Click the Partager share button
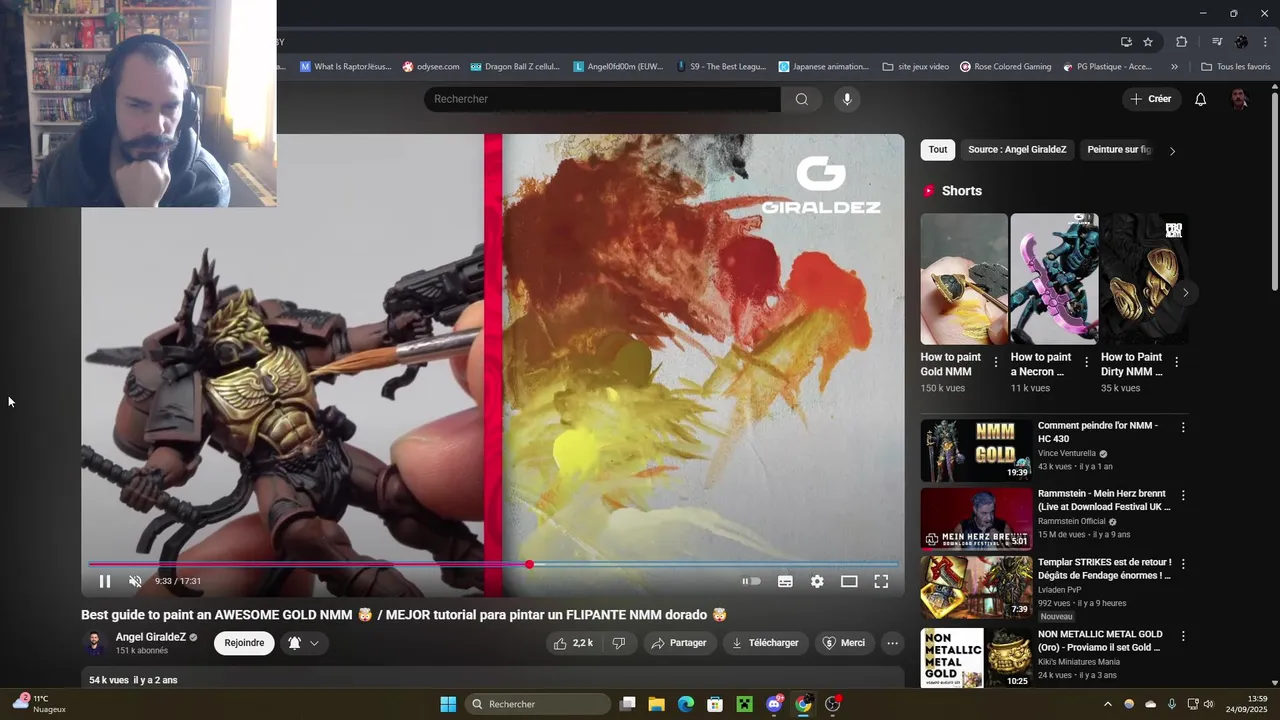This screenshot has width=1280, height=720. point(679,643)
